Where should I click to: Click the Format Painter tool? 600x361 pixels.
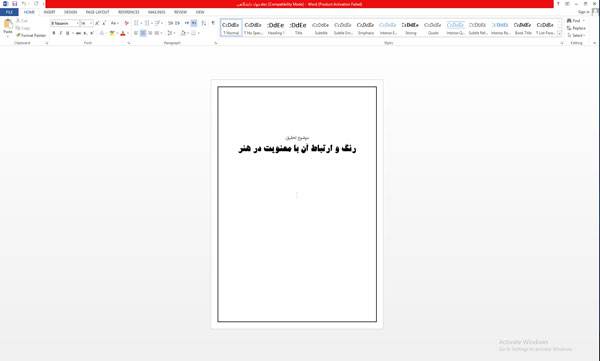pyautogui.click(x=31, y=35)
